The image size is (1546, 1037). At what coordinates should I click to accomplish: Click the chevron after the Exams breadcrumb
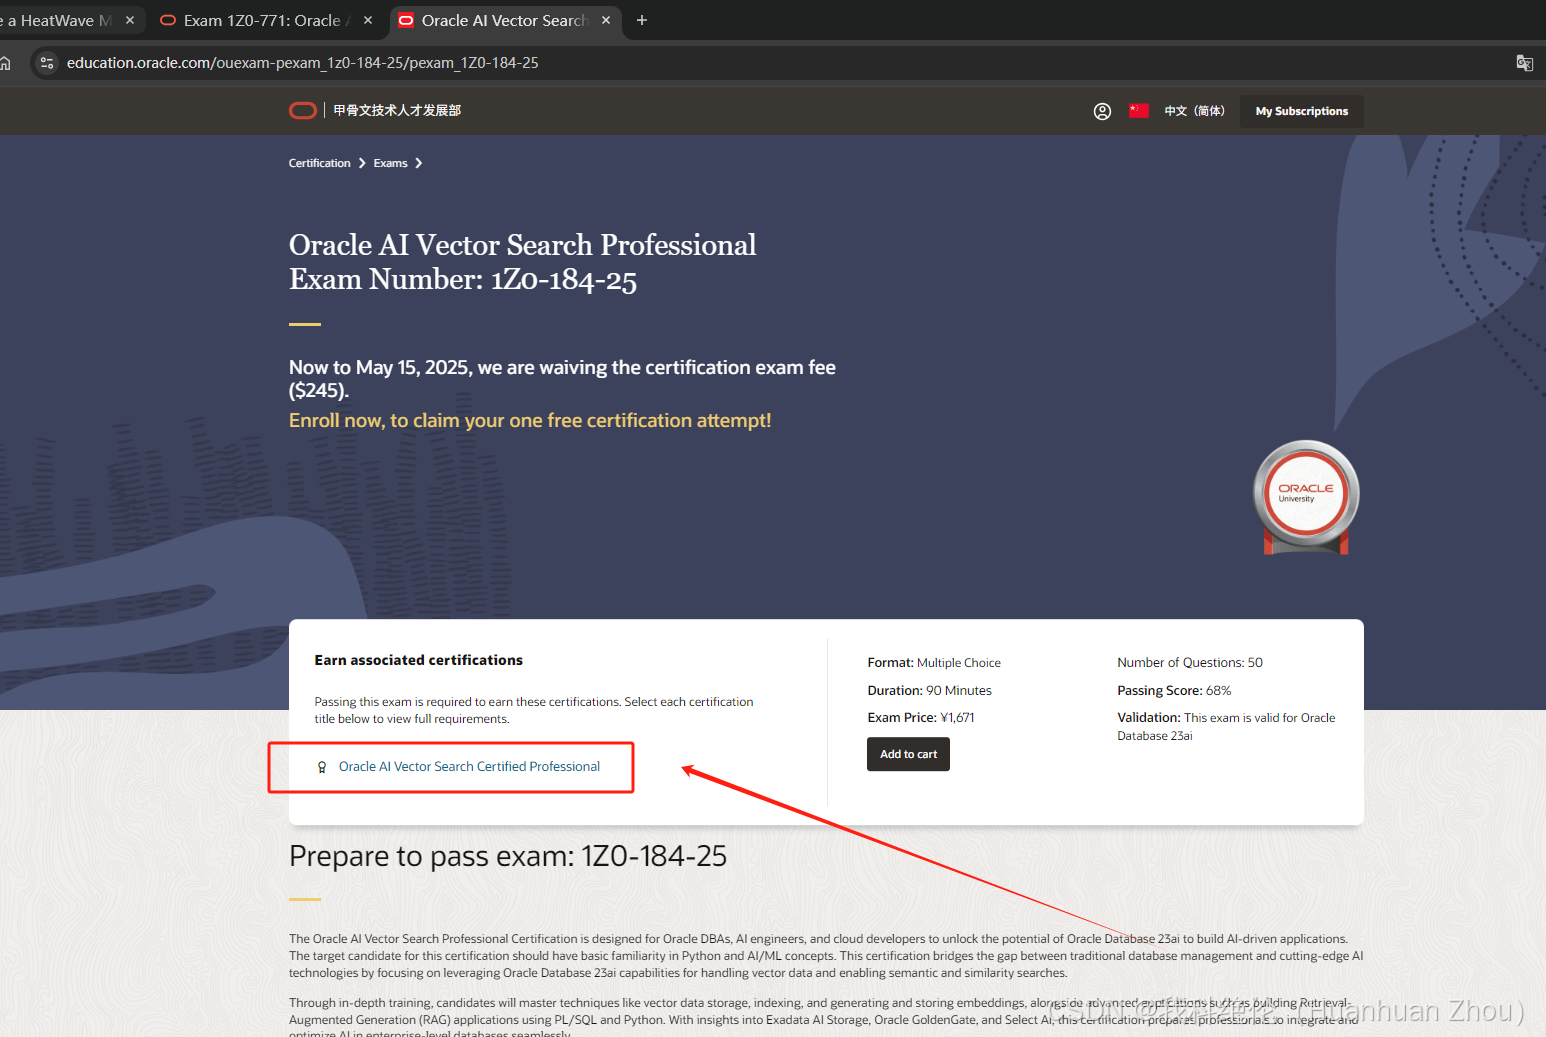click(x=419, y=163)
